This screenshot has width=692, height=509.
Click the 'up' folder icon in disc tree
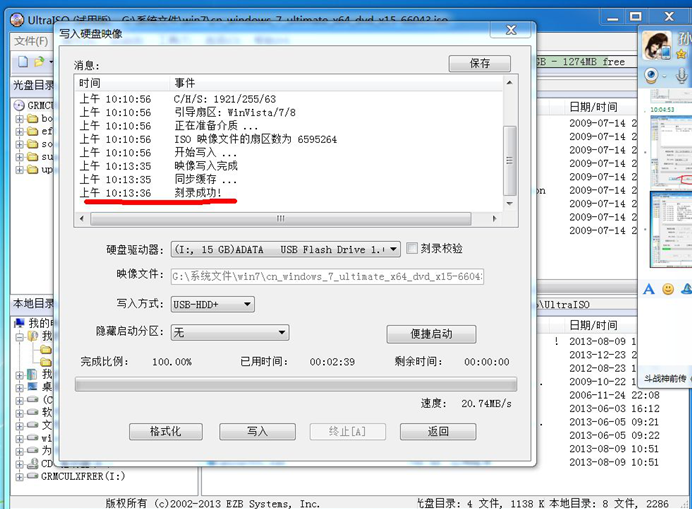pos(32,170)
